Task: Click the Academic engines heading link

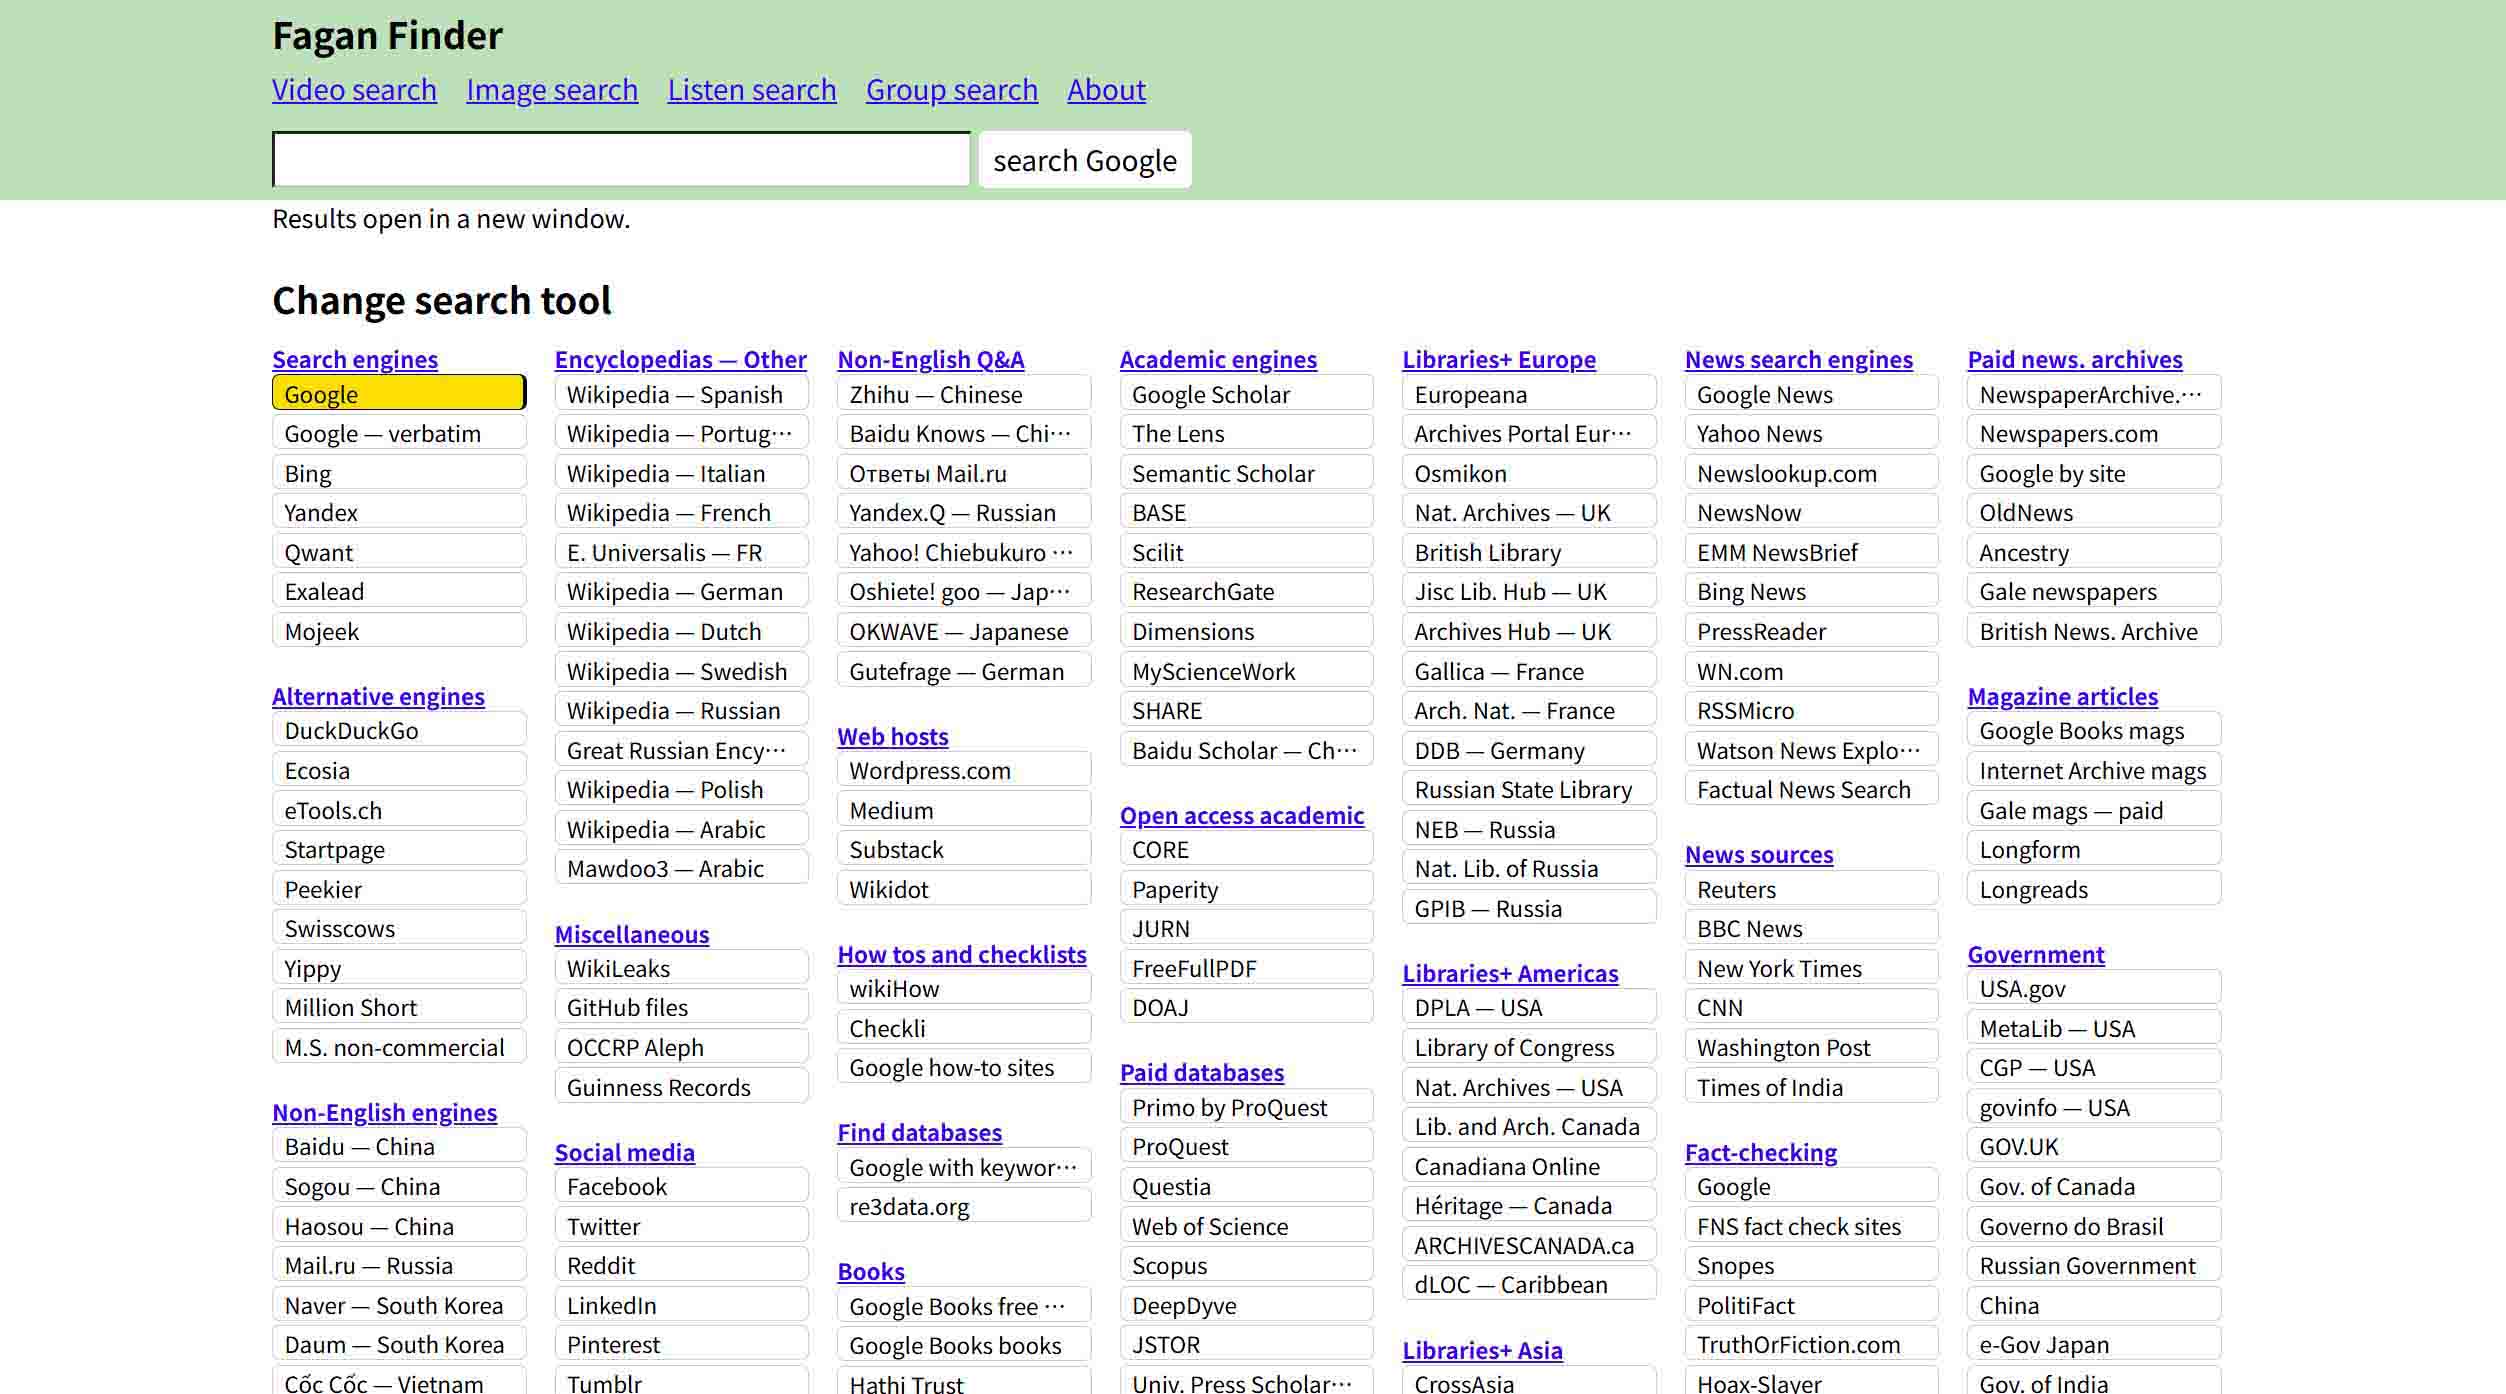Action: (x=1218, y=360)
